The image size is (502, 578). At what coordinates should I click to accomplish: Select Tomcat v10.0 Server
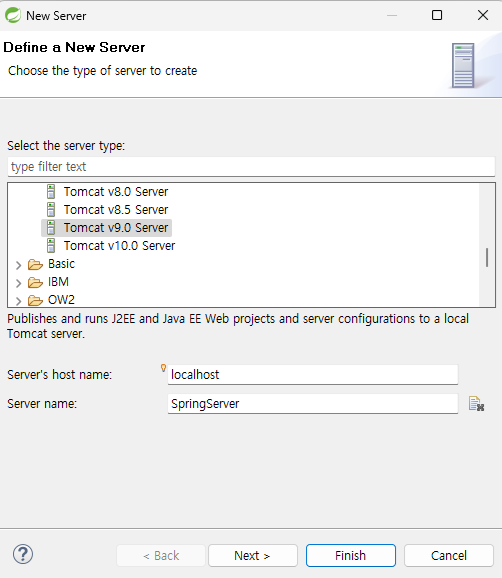click(x=119, y=246)
